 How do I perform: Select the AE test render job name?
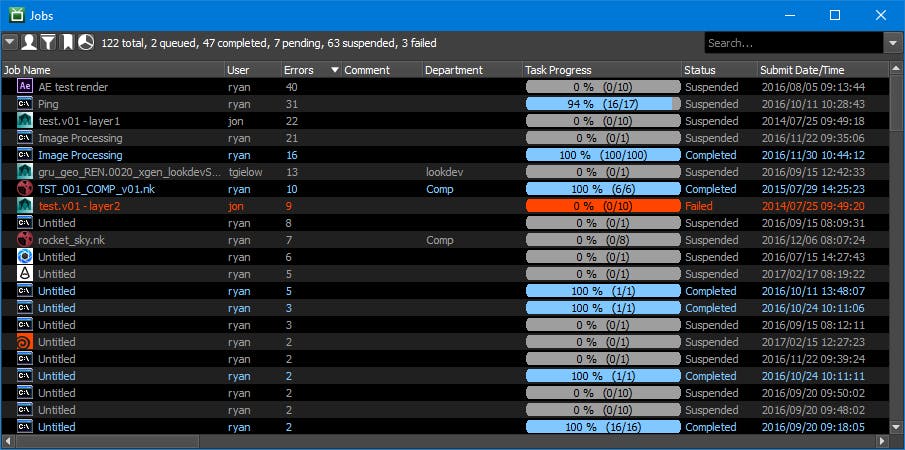[73, 87]
